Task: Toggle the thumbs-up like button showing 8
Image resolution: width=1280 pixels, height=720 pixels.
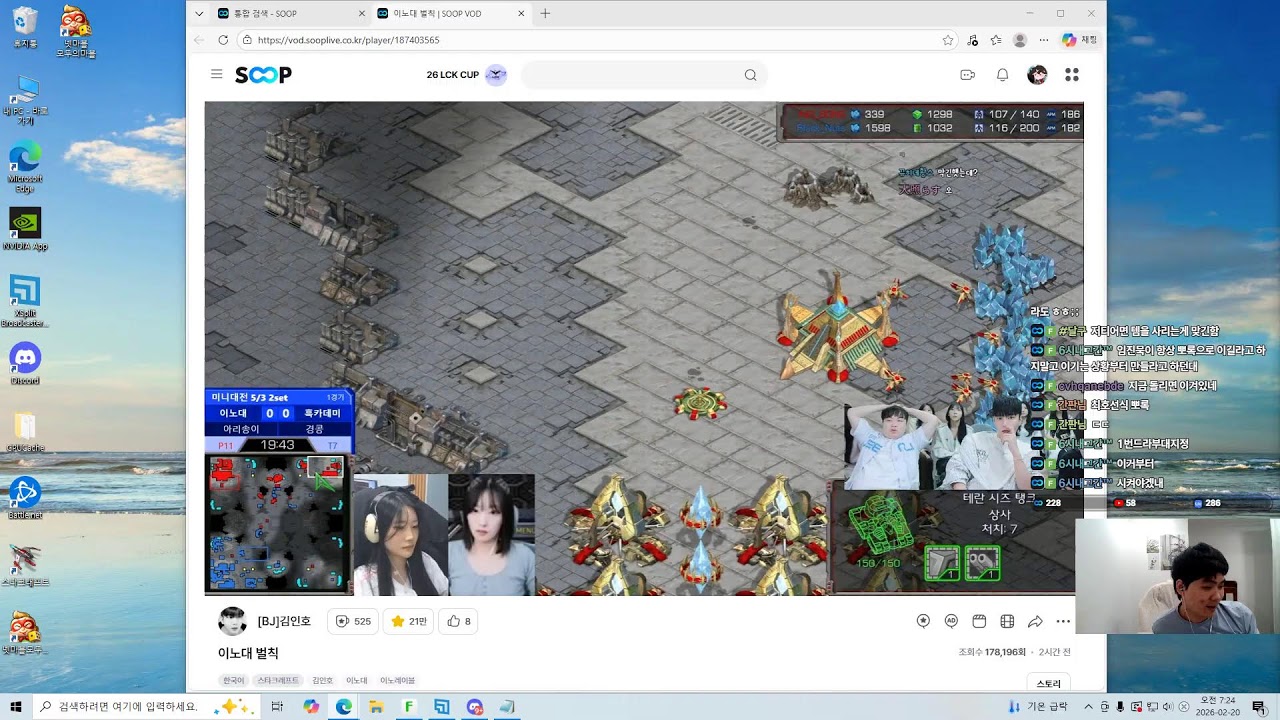Action: click(459, 621)
